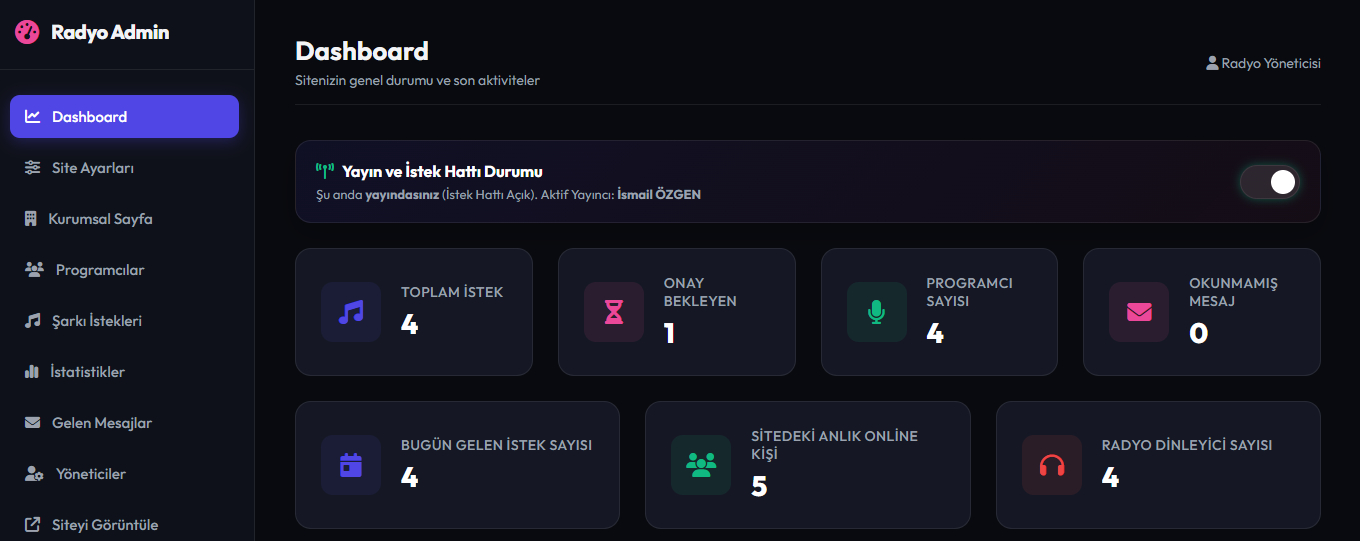
Task: Go to Kurumsal Sayfa menu item
Action: tap(124, 218)
